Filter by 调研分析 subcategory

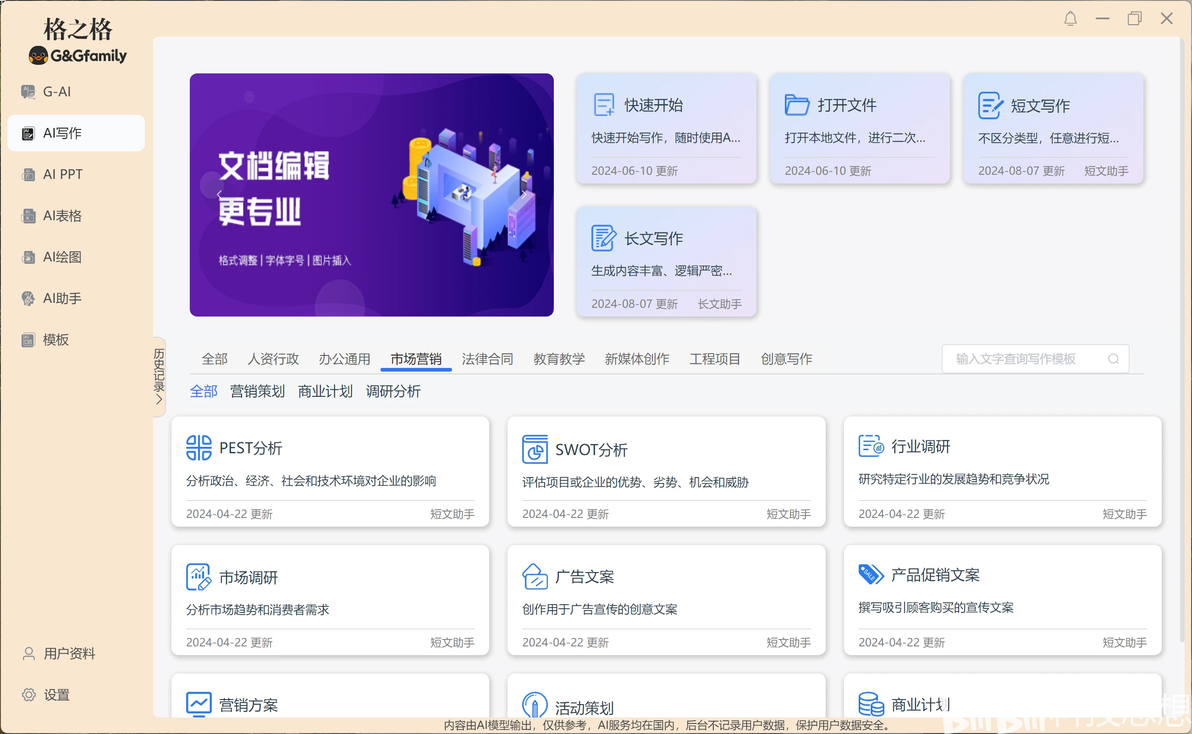[x=393, y=391]
